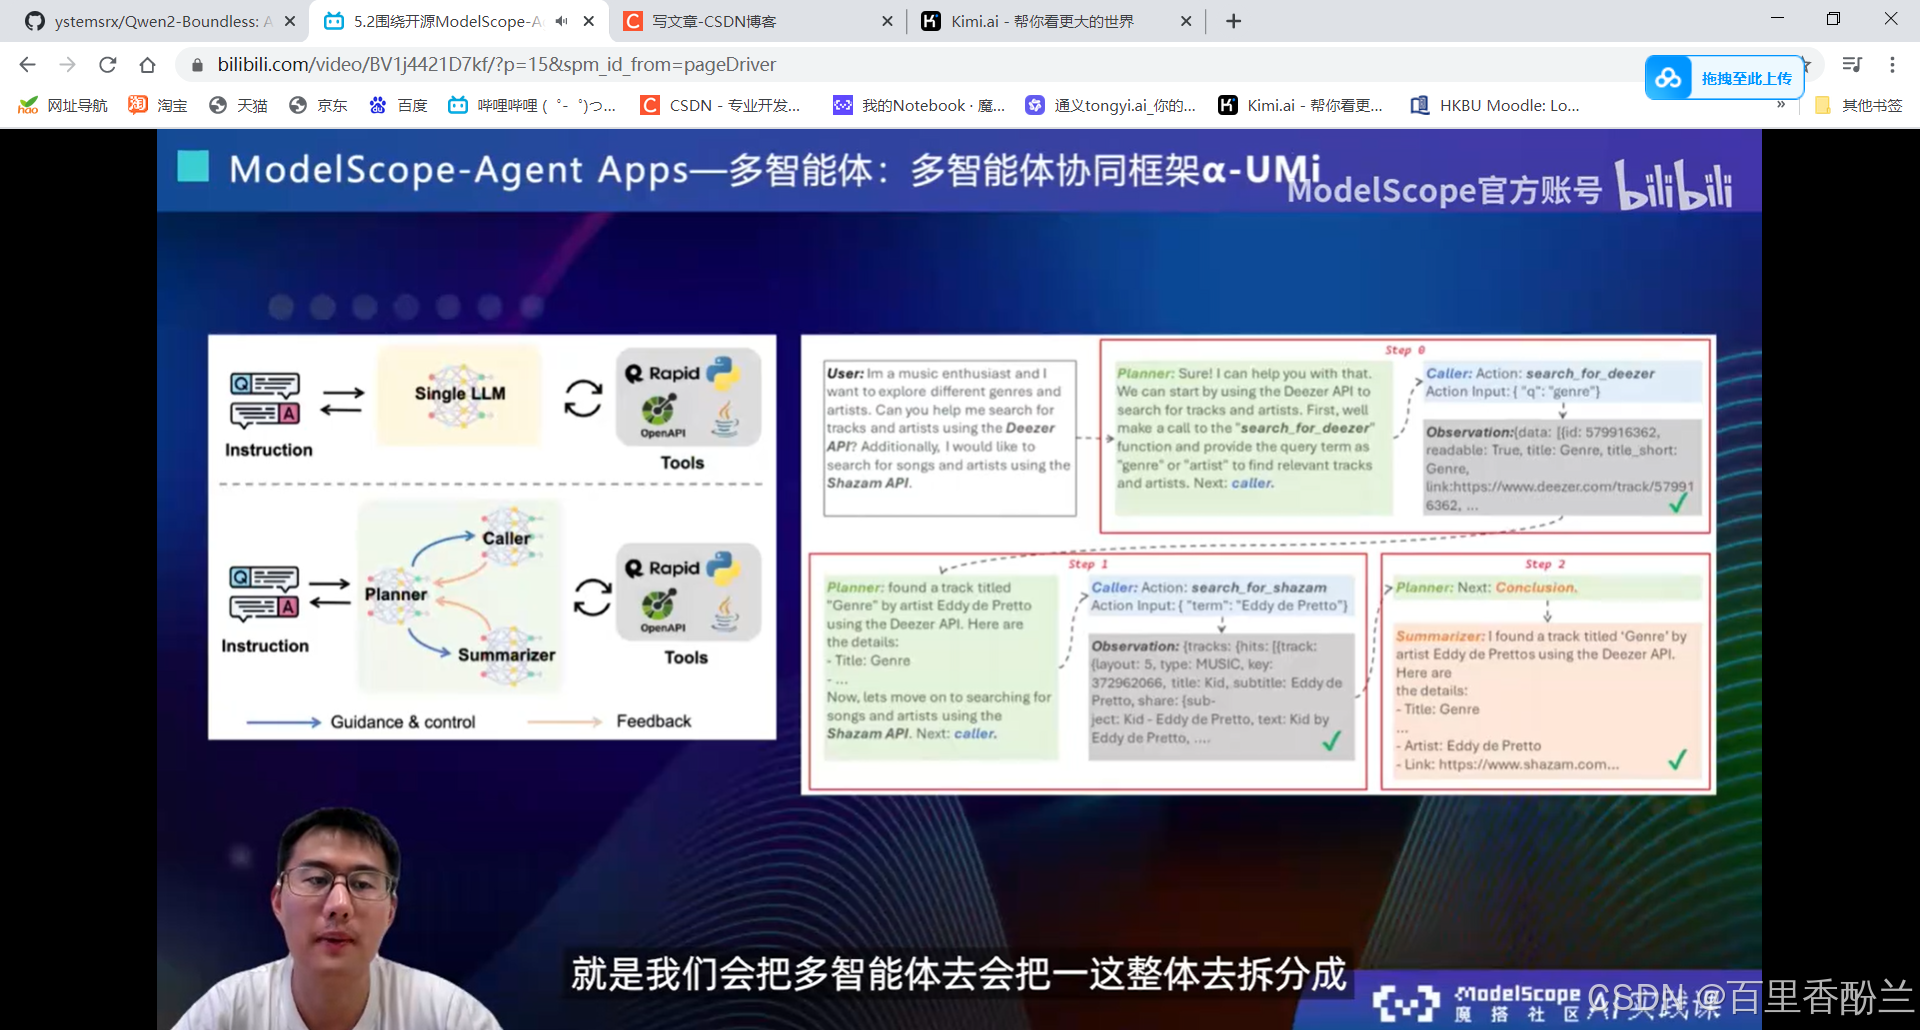The image size is (1920, 1030).
Task: Open the 网址导航 bookmark
Action: coord(62,105)
